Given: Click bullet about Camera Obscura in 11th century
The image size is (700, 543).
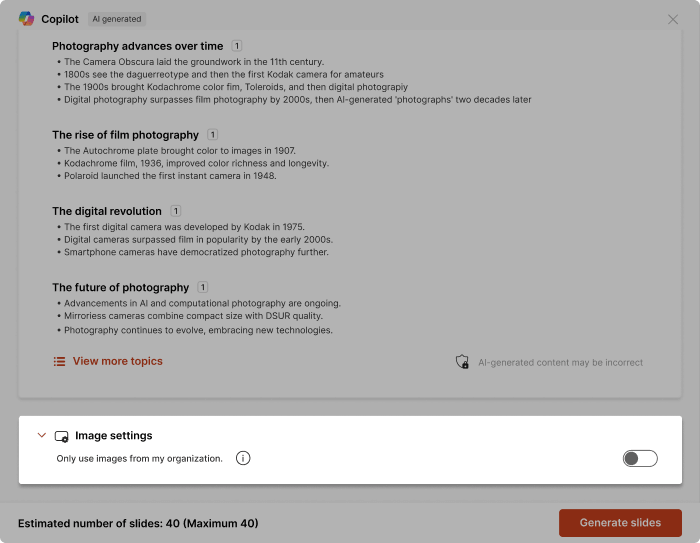Looking at the screenshot, I should coord(194,62).
